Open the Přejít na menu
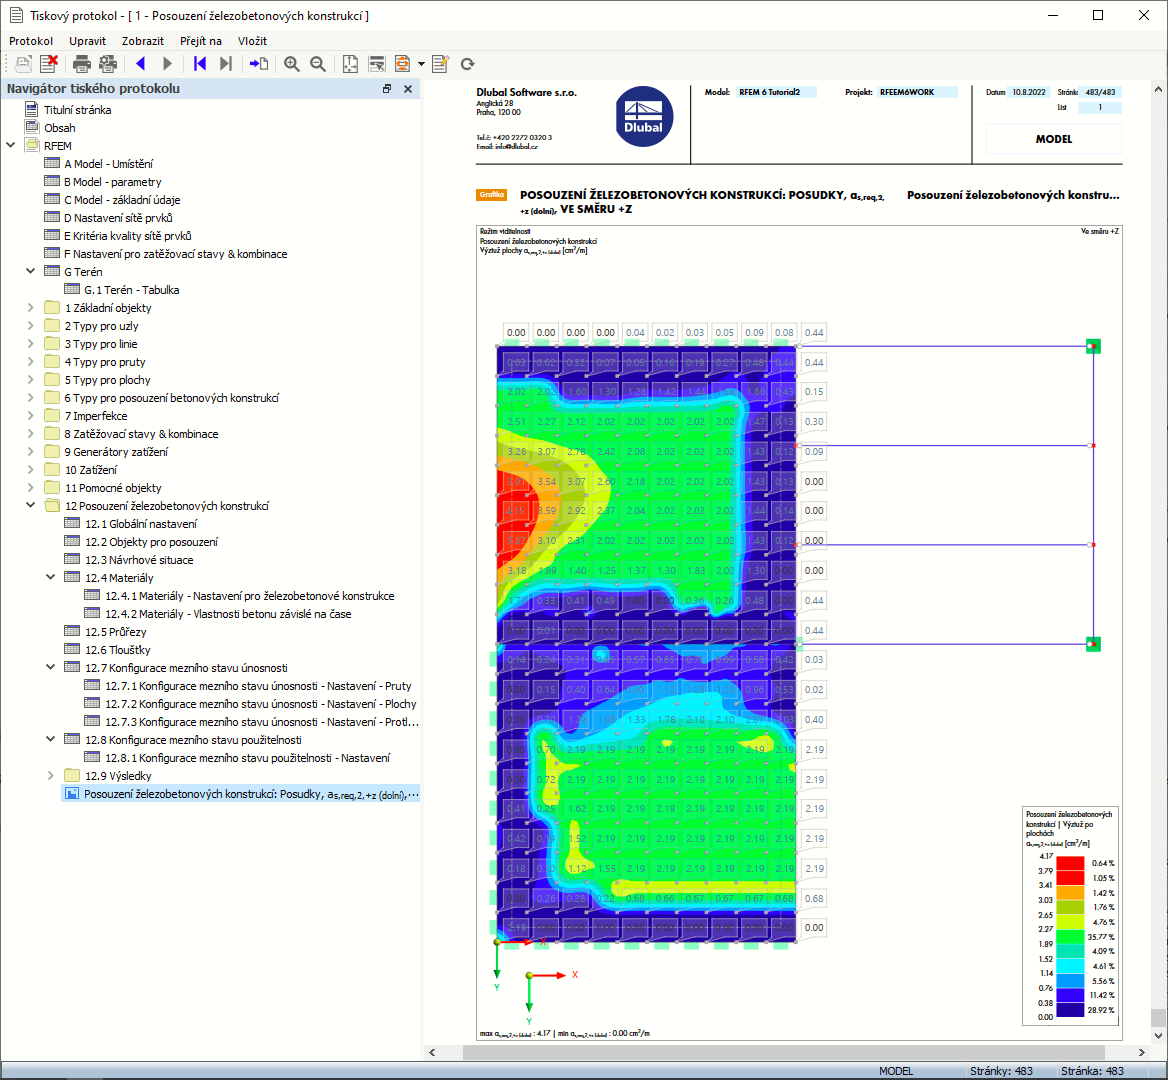The image size is (1168, 1080). [x=200, y=41]
